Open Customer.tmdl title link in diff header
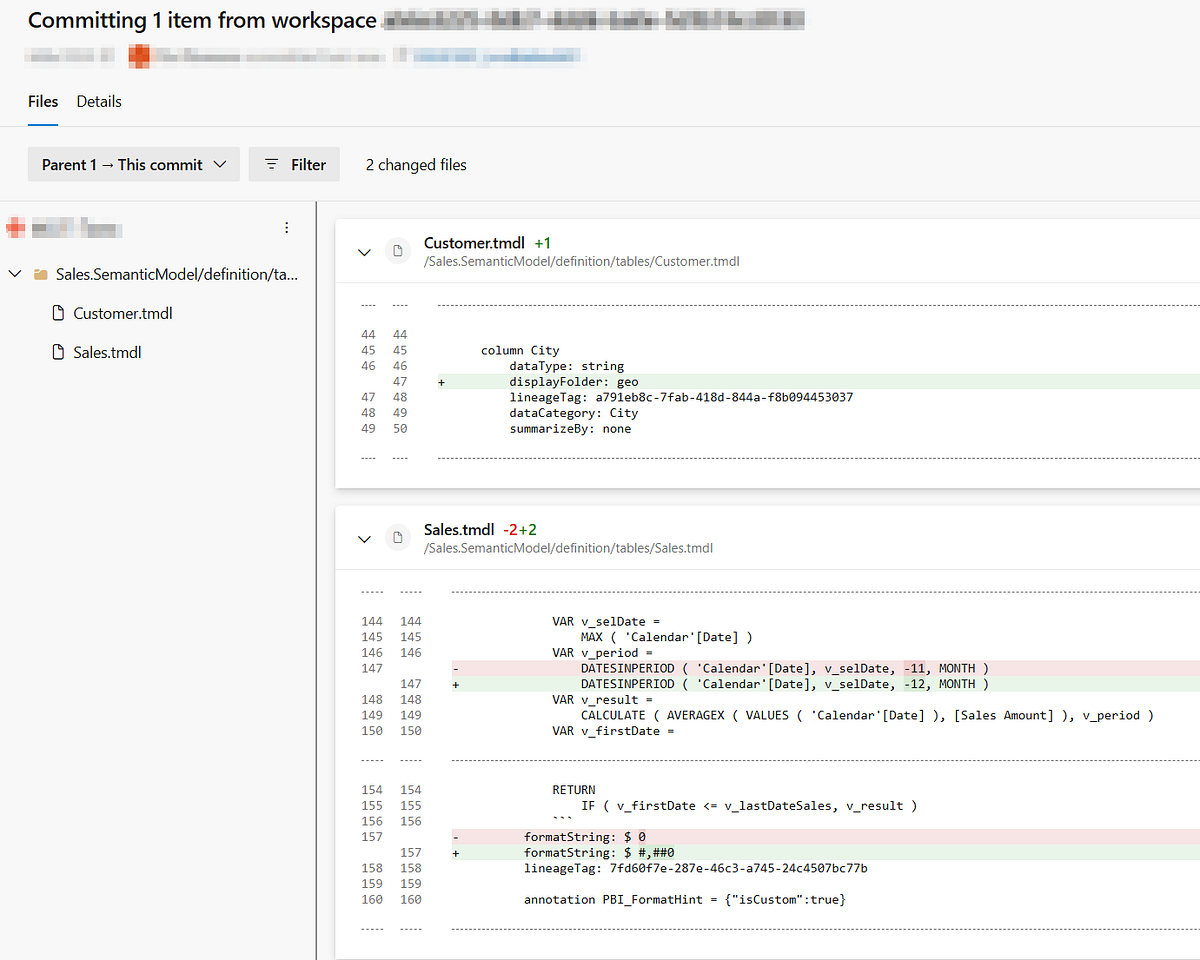1200x960 pixels. point(474,243)
